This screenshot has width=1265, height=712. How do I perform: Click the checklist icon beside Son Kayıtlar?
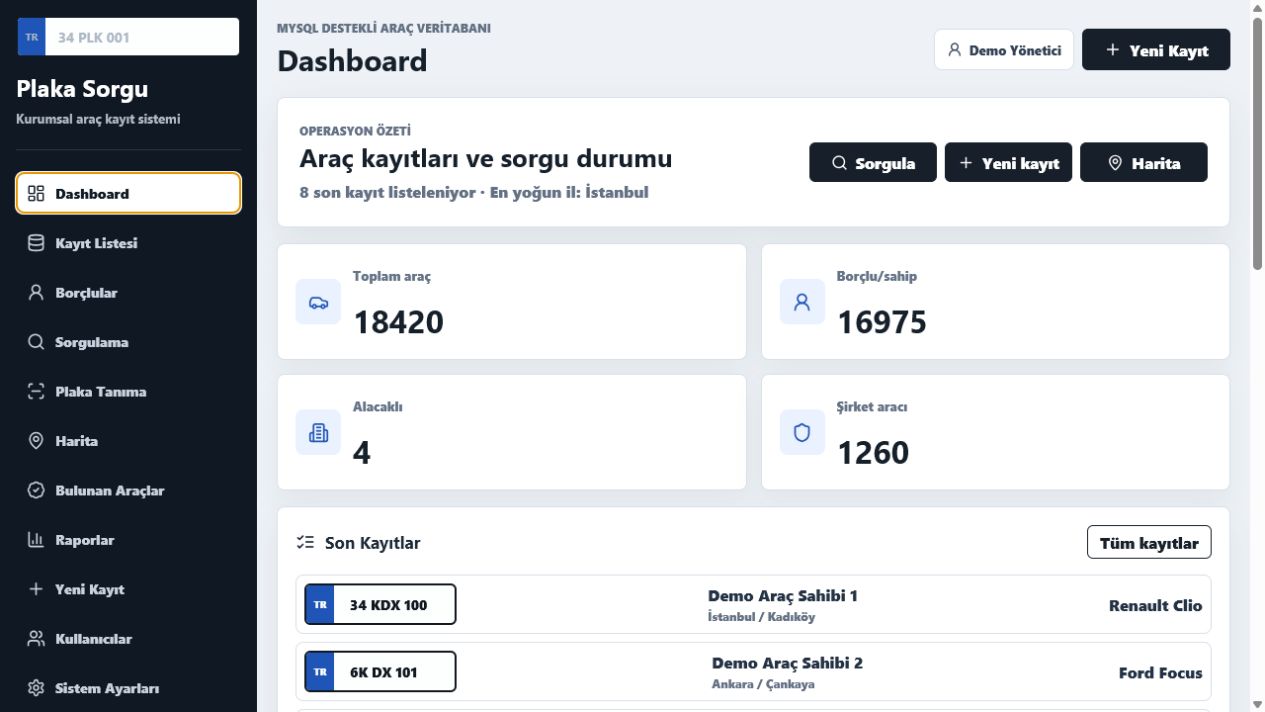[x=306, y=543]
